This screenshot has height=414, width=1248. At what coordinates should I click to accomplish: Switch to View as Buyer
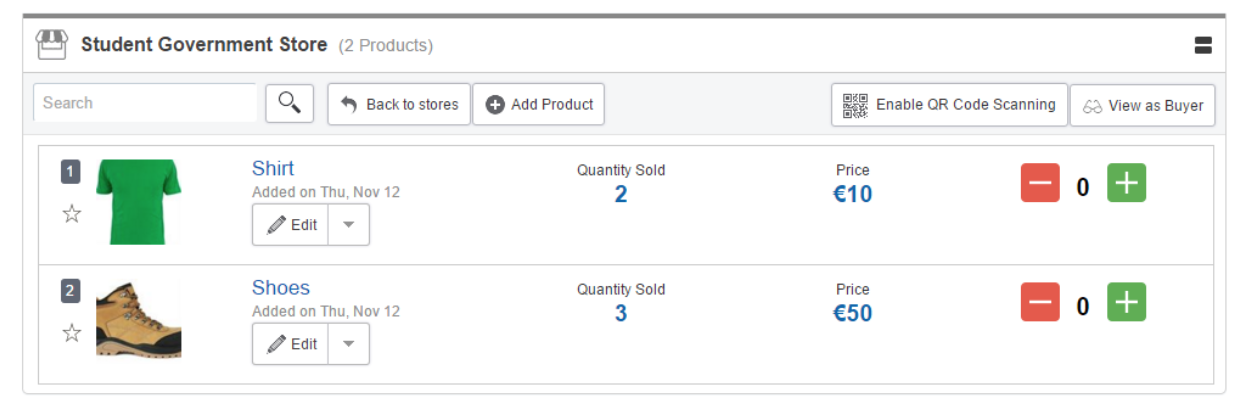pos(1143,105)
